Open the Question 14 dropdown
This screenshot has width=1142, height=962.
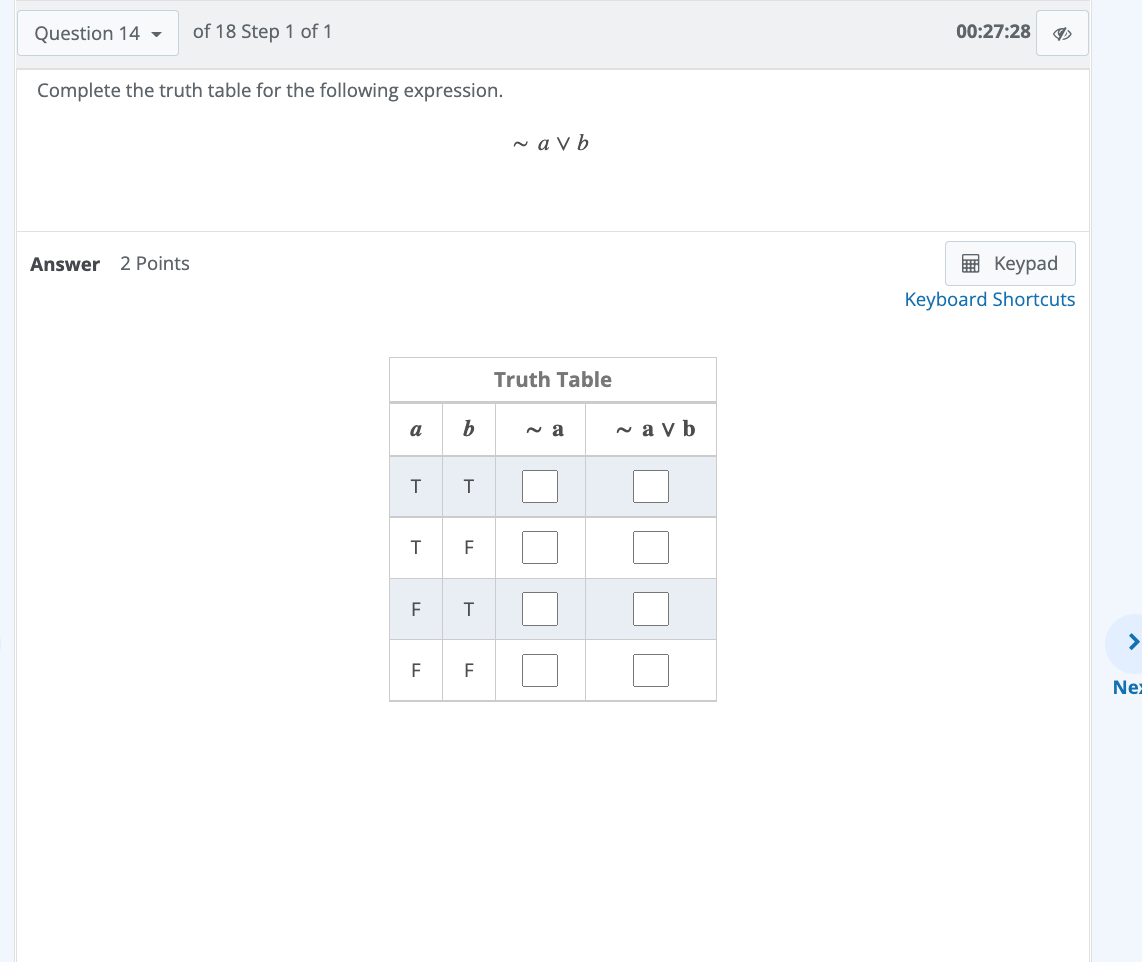click(98, 33)
